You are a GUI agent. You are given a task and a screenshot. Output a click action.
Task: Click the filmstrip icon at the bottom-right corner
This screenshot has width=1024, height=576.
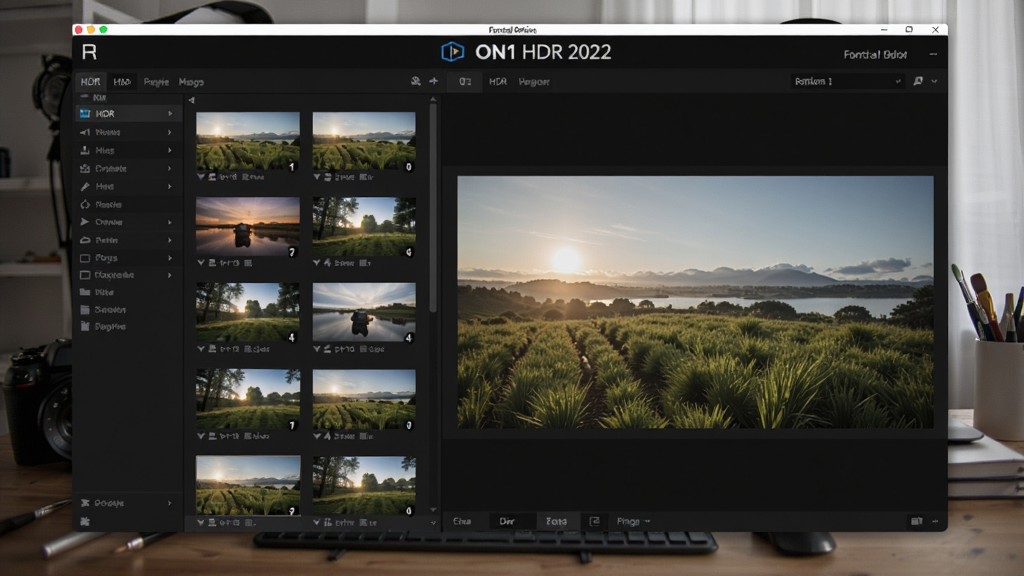(x=916, y=521)
